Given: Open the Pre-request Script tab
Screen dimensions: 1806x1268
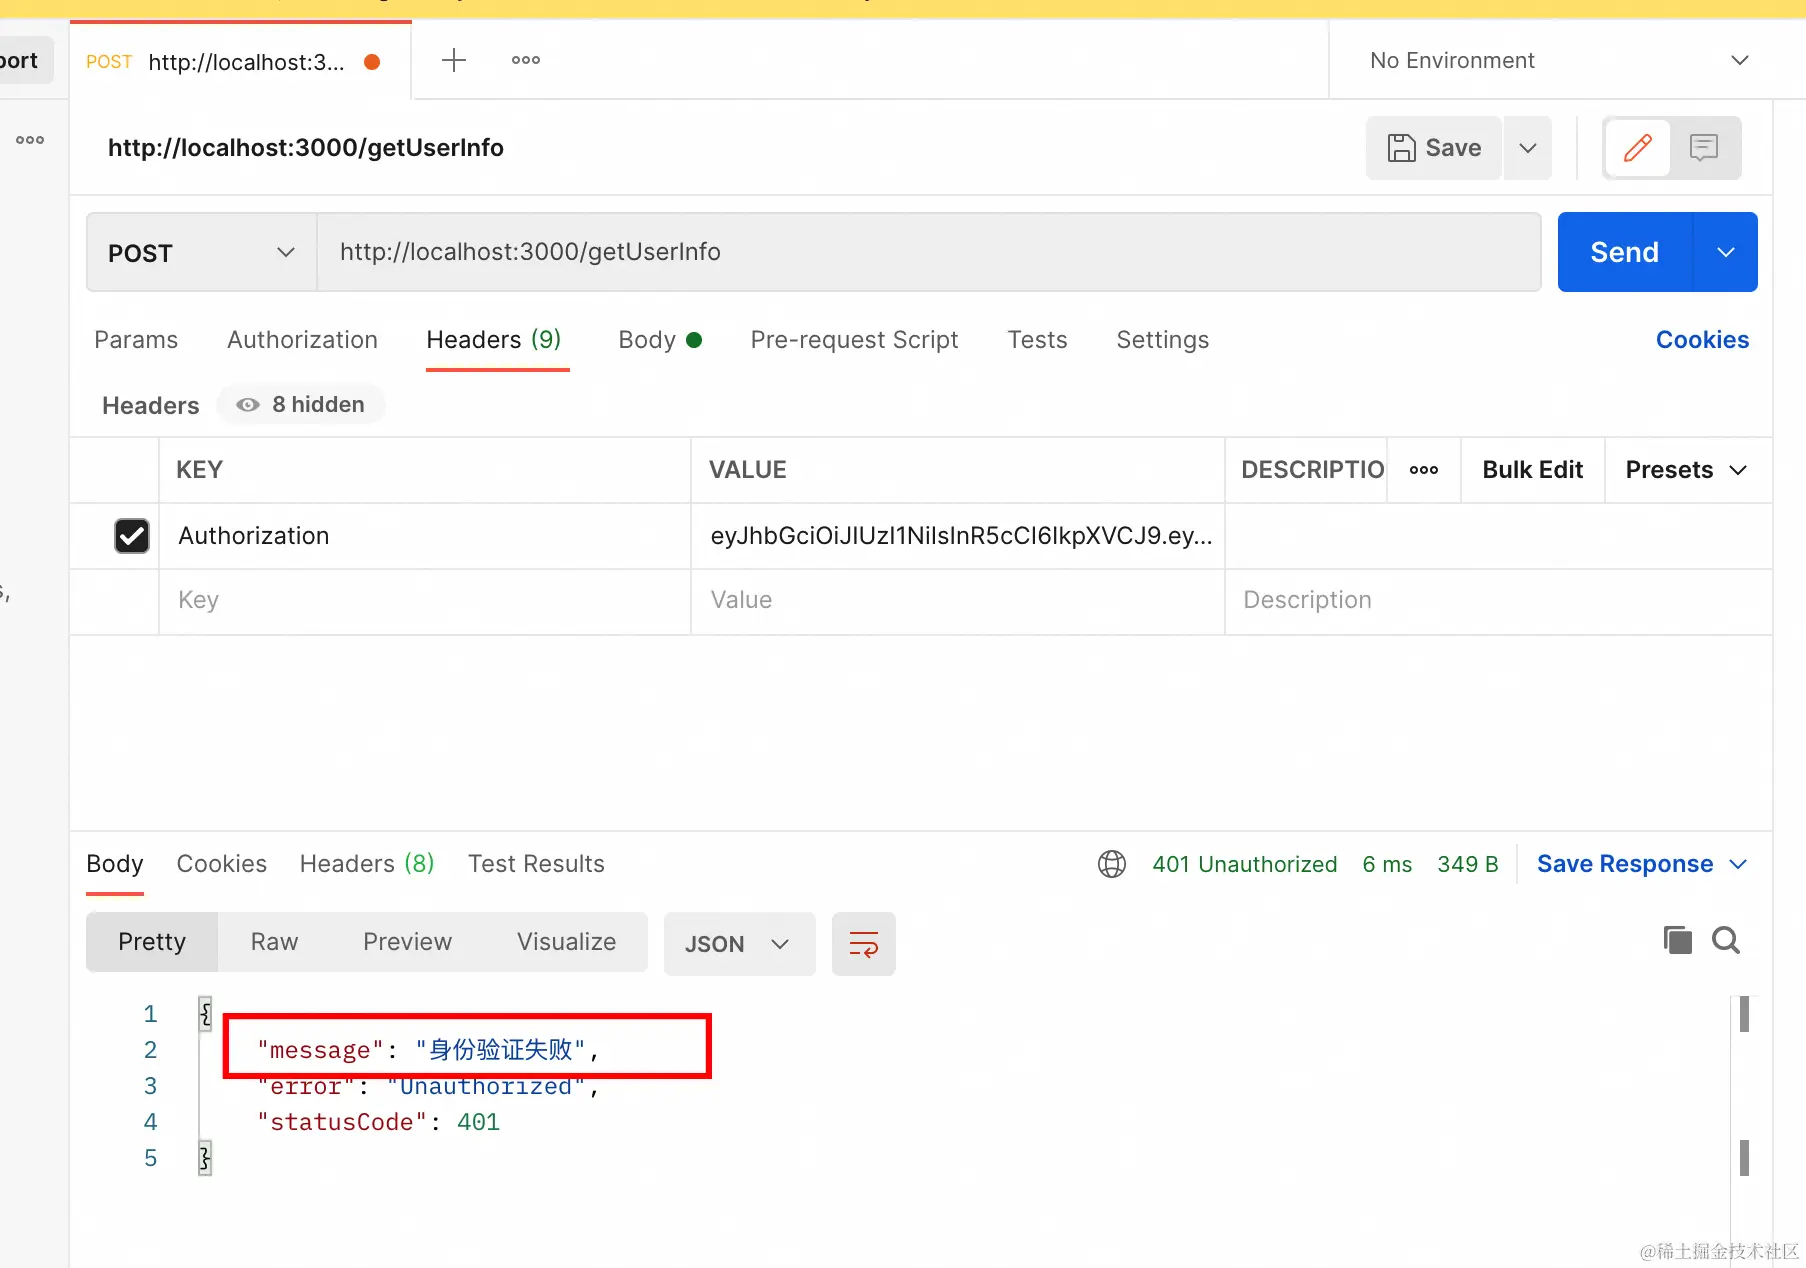Looking at the screenshot, I should point(854,340).
